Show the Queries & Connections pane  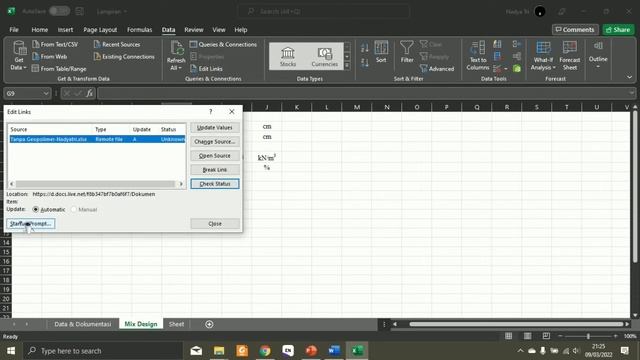223,44
